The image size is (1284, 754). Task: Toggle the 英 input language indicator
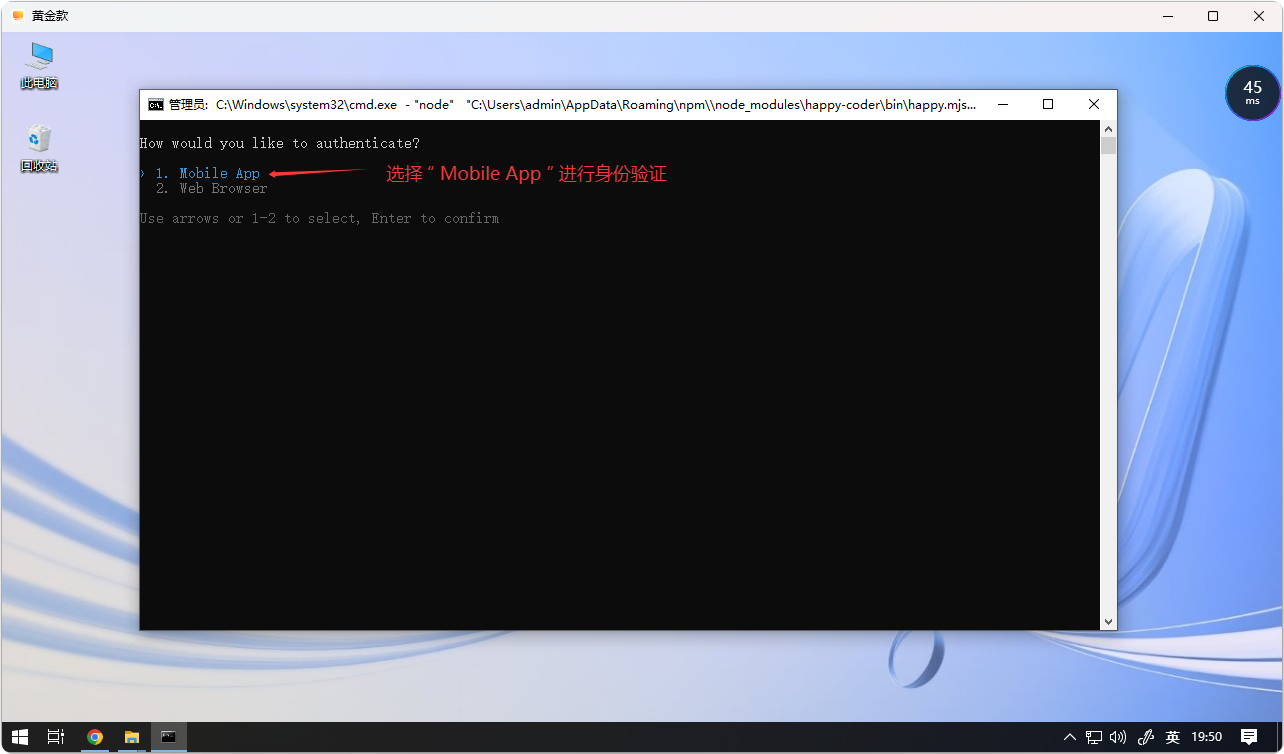tap(1172, 737)
